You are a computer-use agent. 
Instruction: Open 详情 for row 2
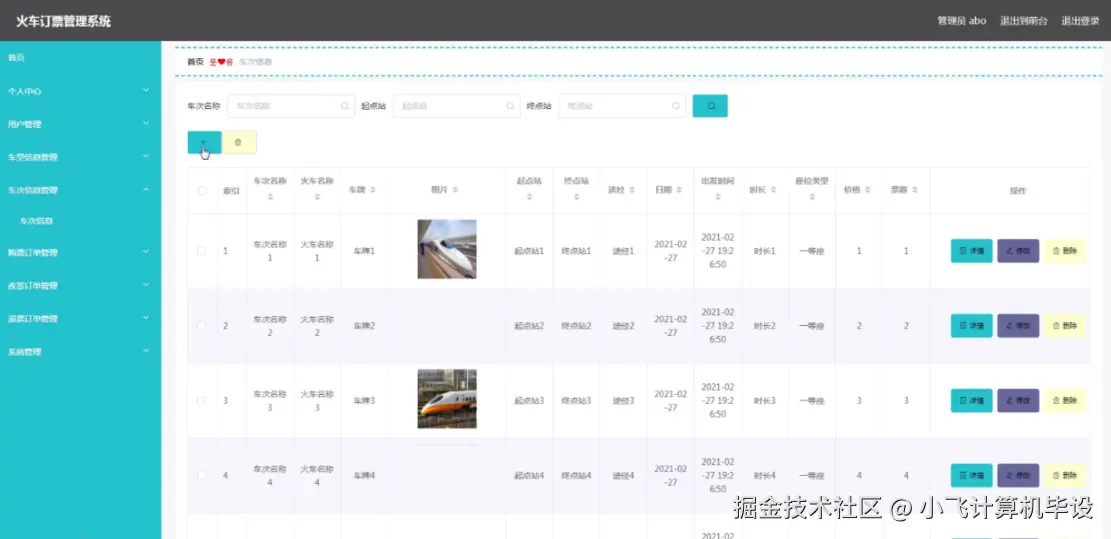tap(971, 326)
